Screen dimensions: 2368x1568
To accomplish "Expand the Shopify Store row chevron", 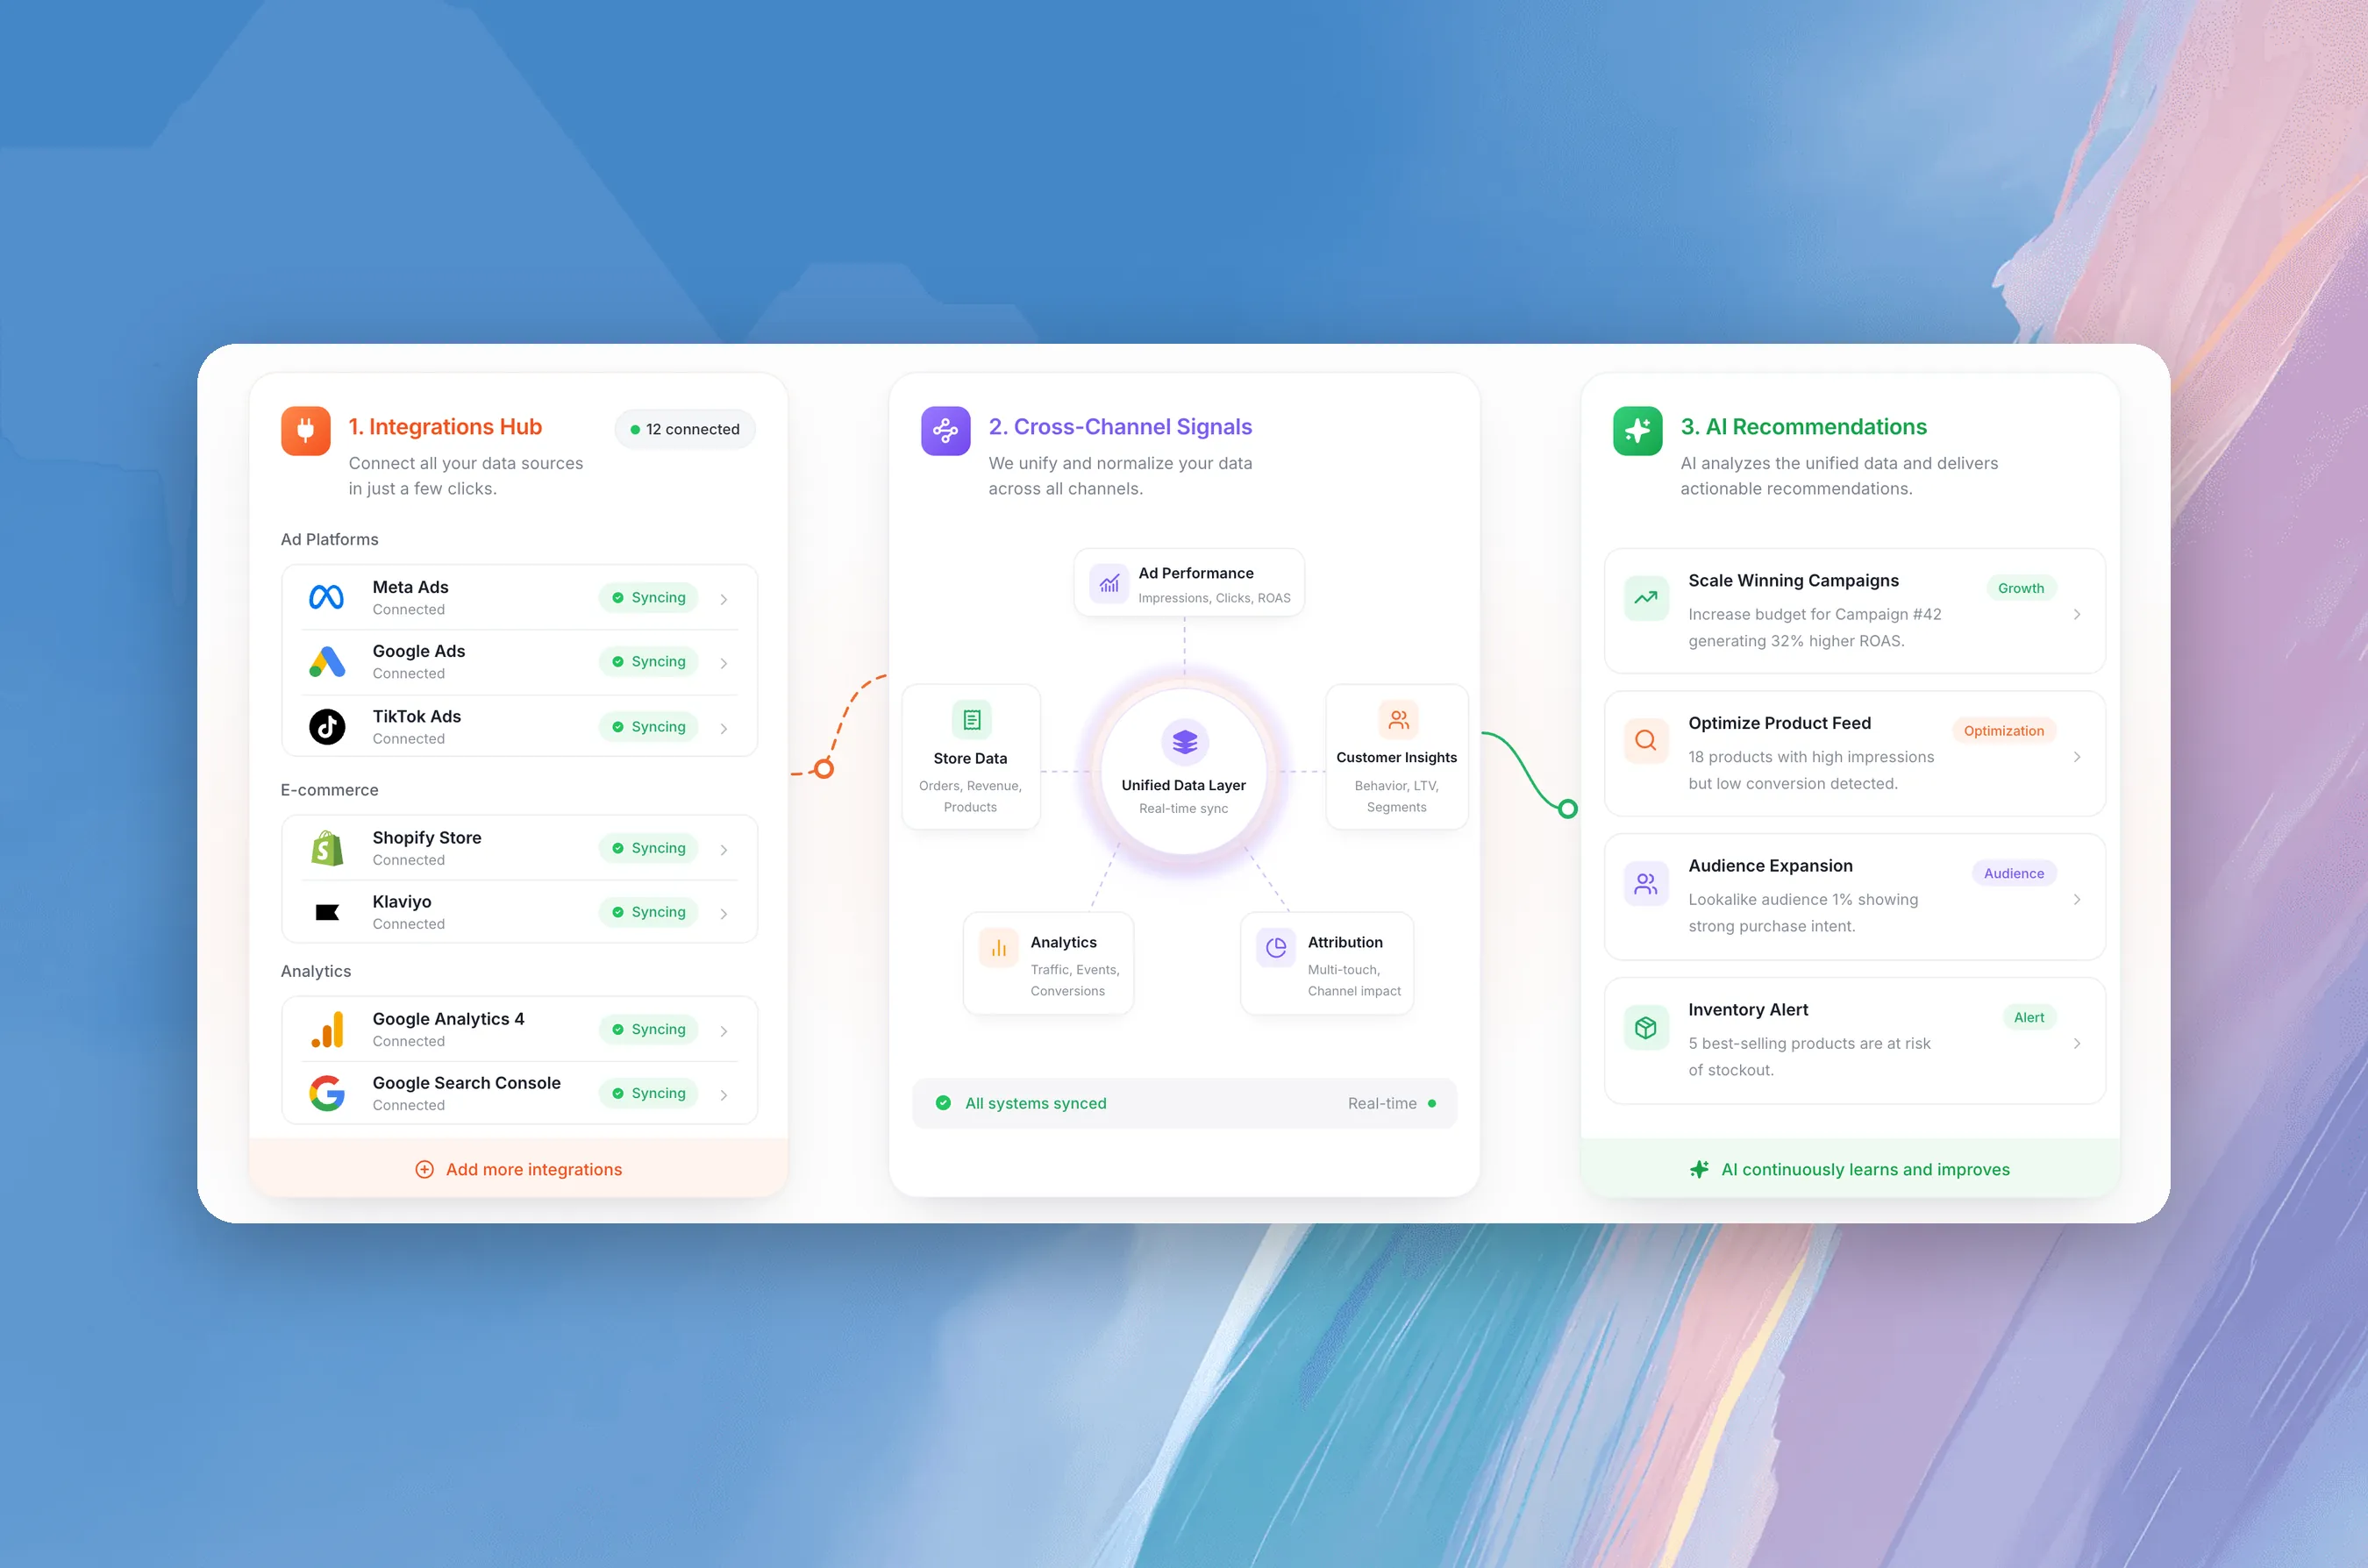I will pos(723,850).
